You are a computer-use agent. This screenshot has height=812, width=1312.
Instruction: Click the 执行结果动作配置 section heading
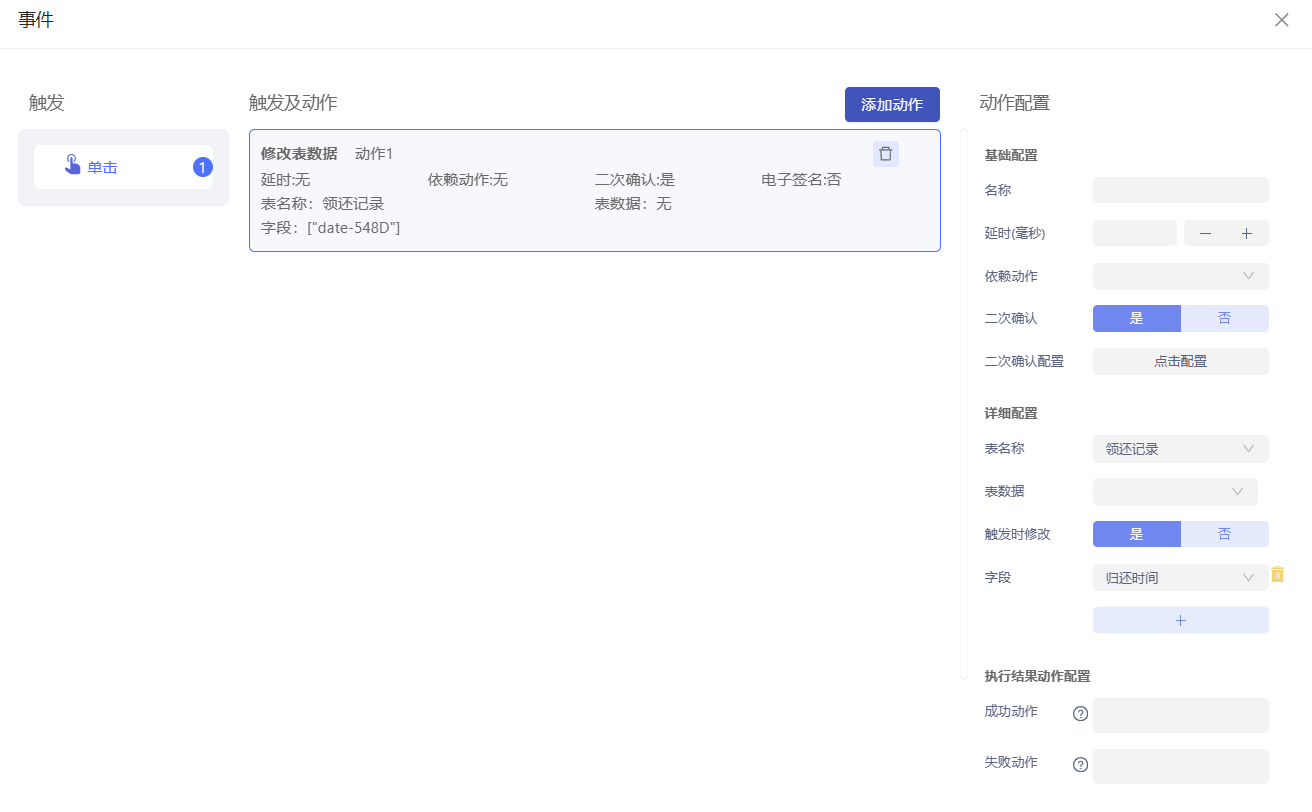point(1037,676)
